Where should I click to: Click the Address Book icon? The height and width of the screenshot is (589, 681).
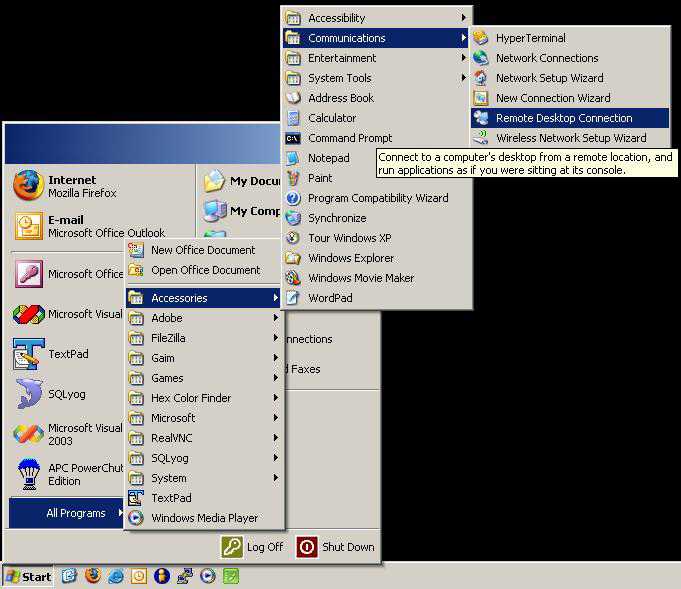[x=293, y=98]
